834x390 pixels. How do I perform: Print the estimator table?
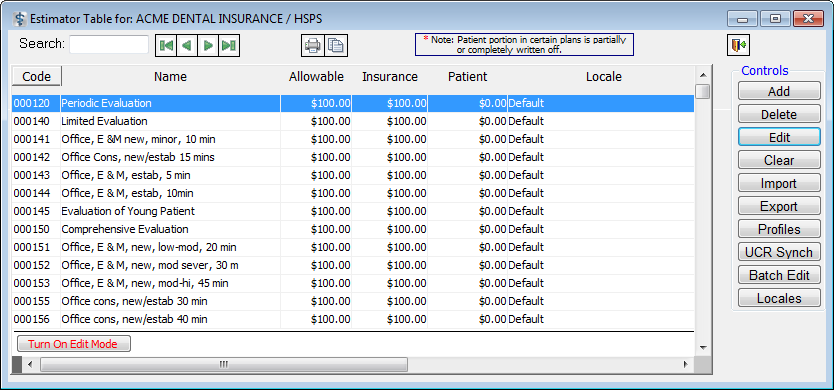(x=312, y=46)
